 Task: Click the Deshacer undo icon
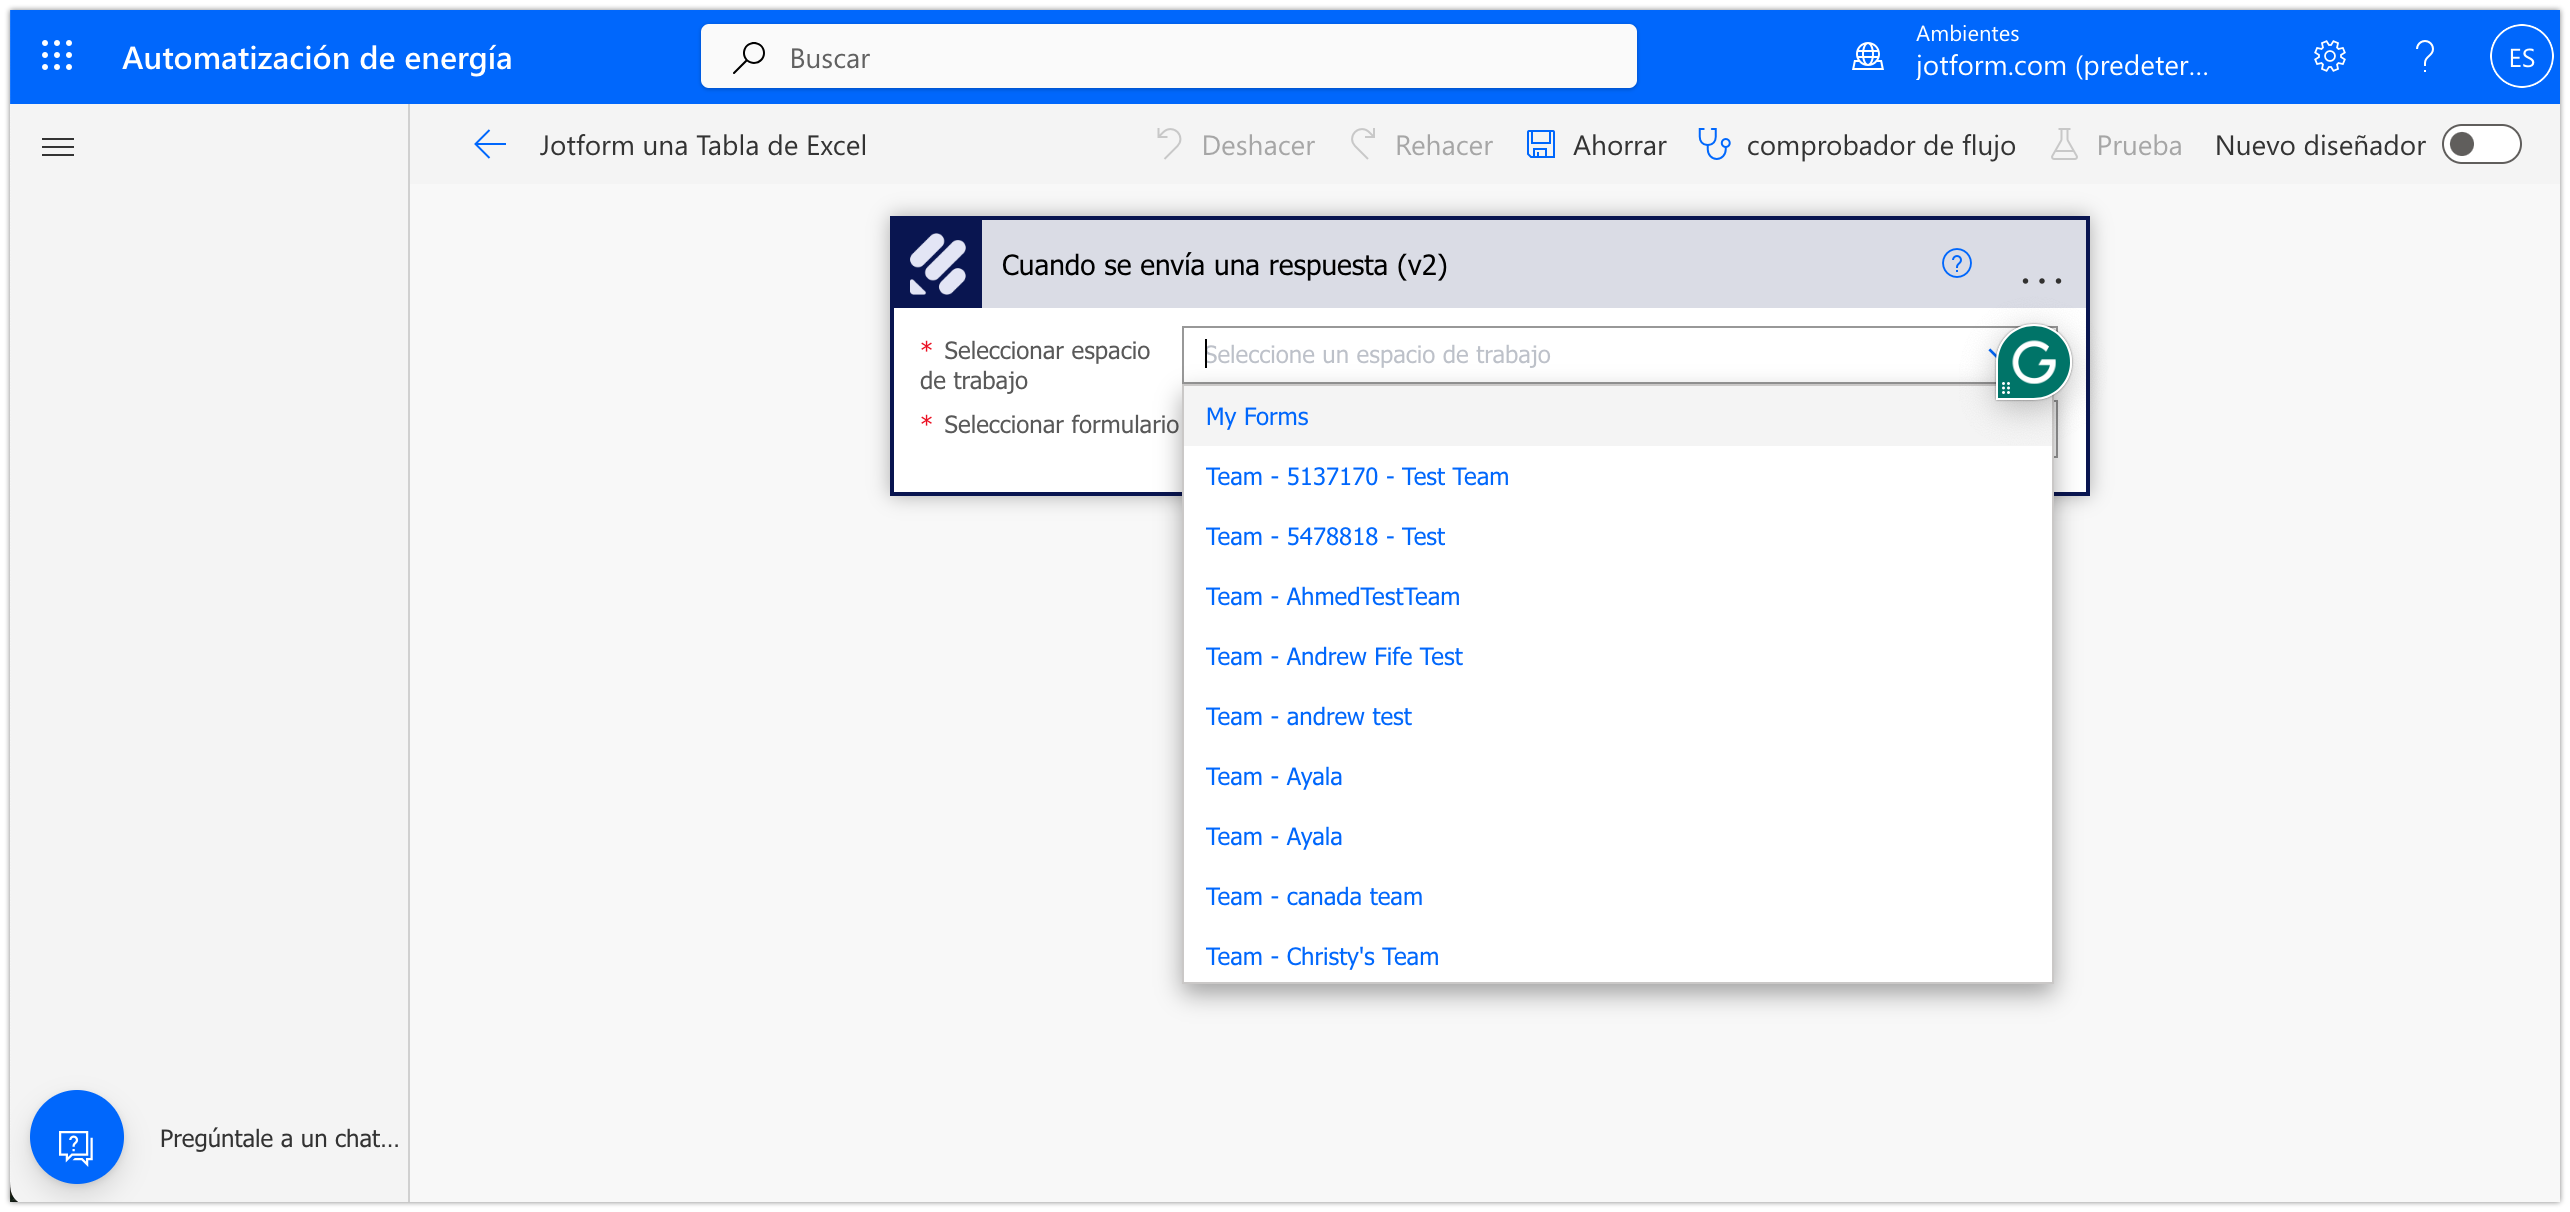point(1168,145)
